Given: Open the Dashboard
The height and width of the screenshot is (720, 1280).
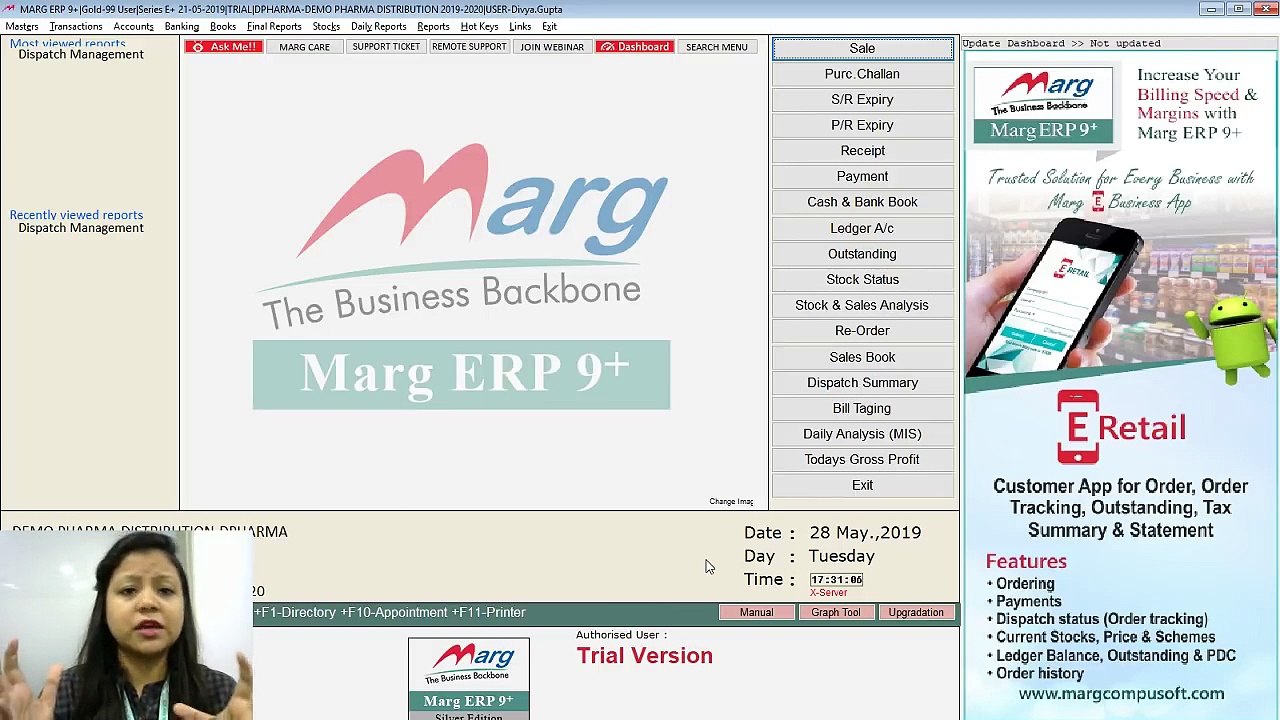Looking at the screenshot, I should (x=634, y=47).
